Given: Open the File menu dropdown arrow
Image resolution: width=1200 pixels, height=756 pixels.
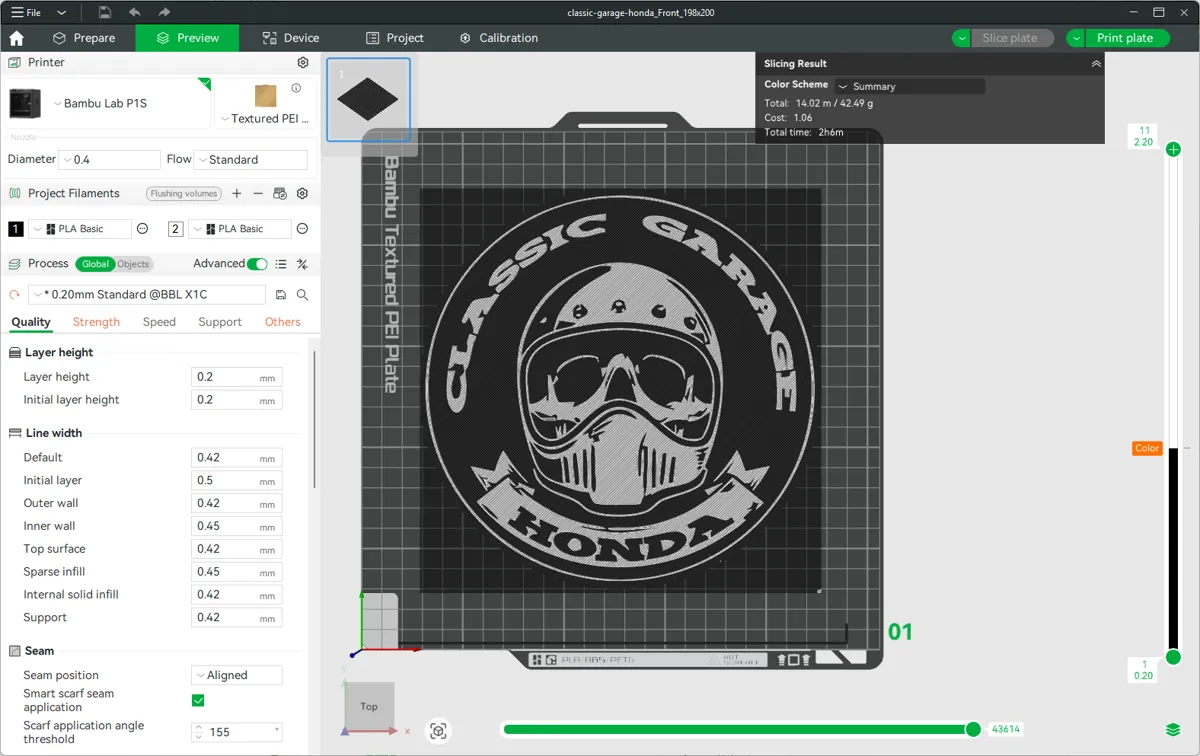Looking at the screenshot, I should click(61, 13).
